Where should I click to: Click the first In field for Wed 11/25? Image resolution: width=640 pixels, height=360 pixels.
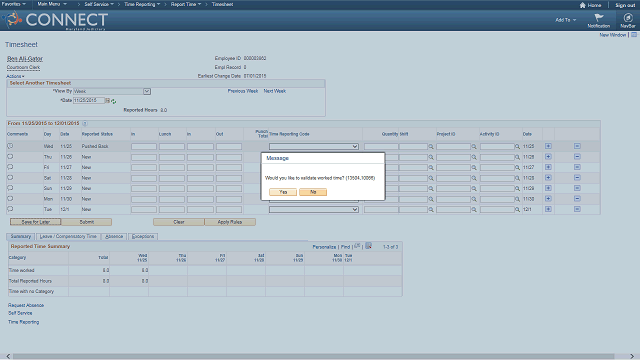point(144,147)
